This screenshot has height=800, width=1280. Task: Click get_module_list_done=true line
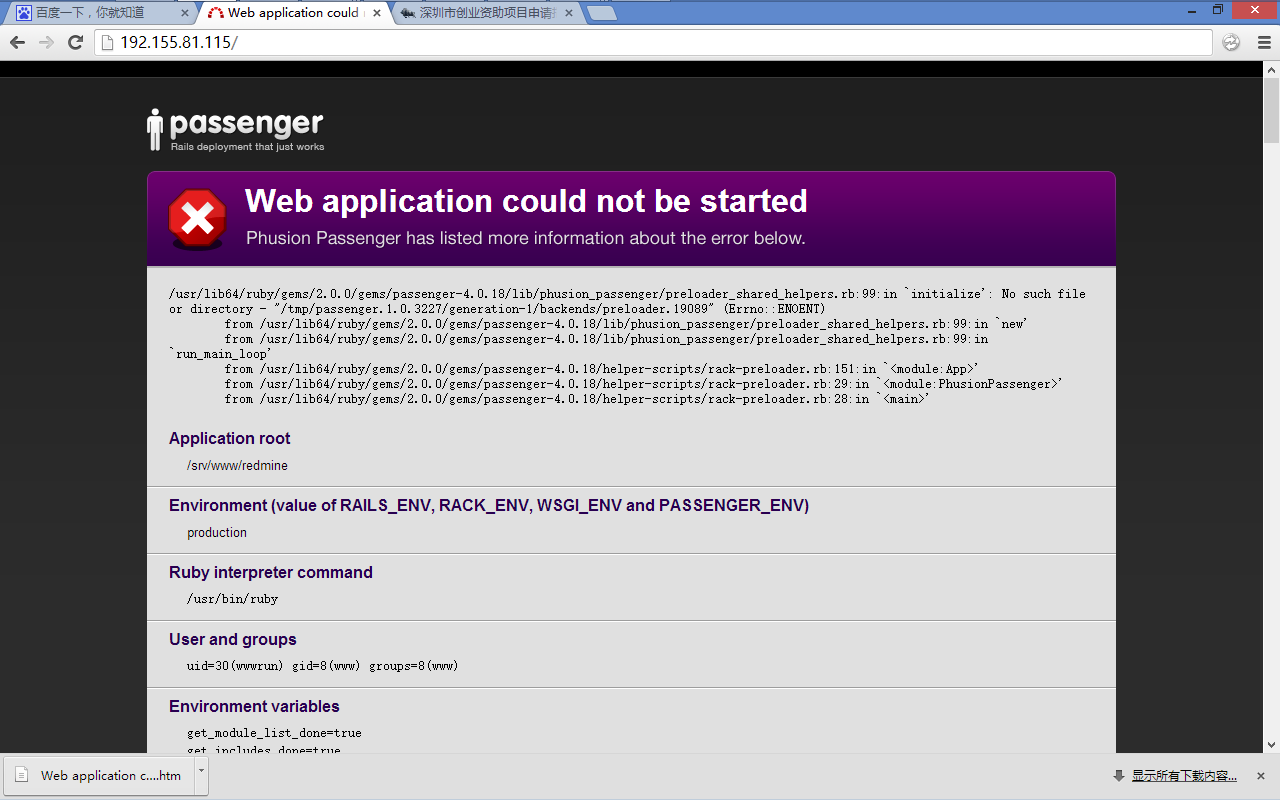(x=274, y=733)
